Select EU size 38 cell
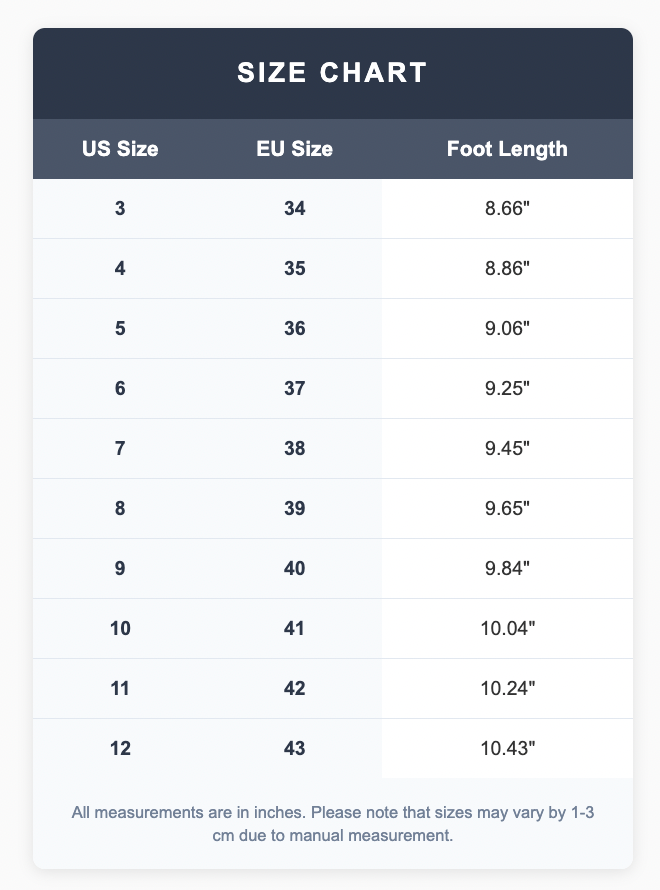The image size is (660, 890). click(x=294, y=449)
